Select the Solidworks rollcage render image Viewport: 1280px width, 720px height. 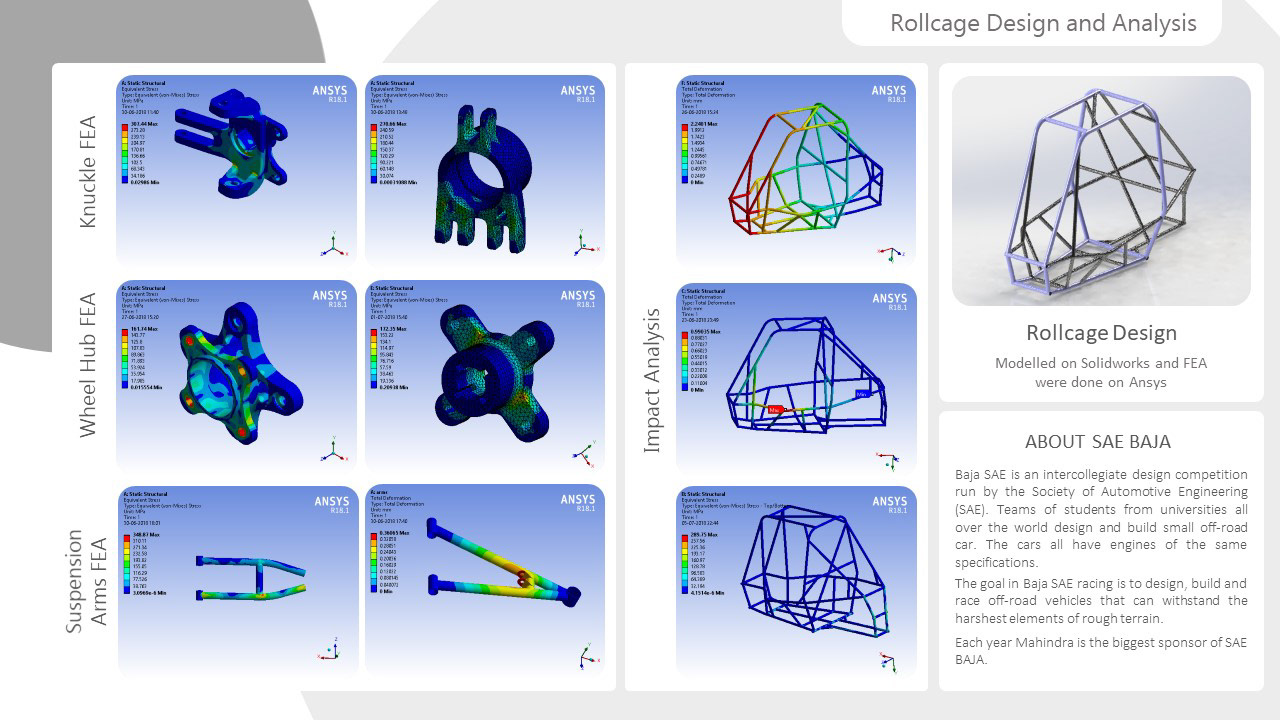(1101, 191)
